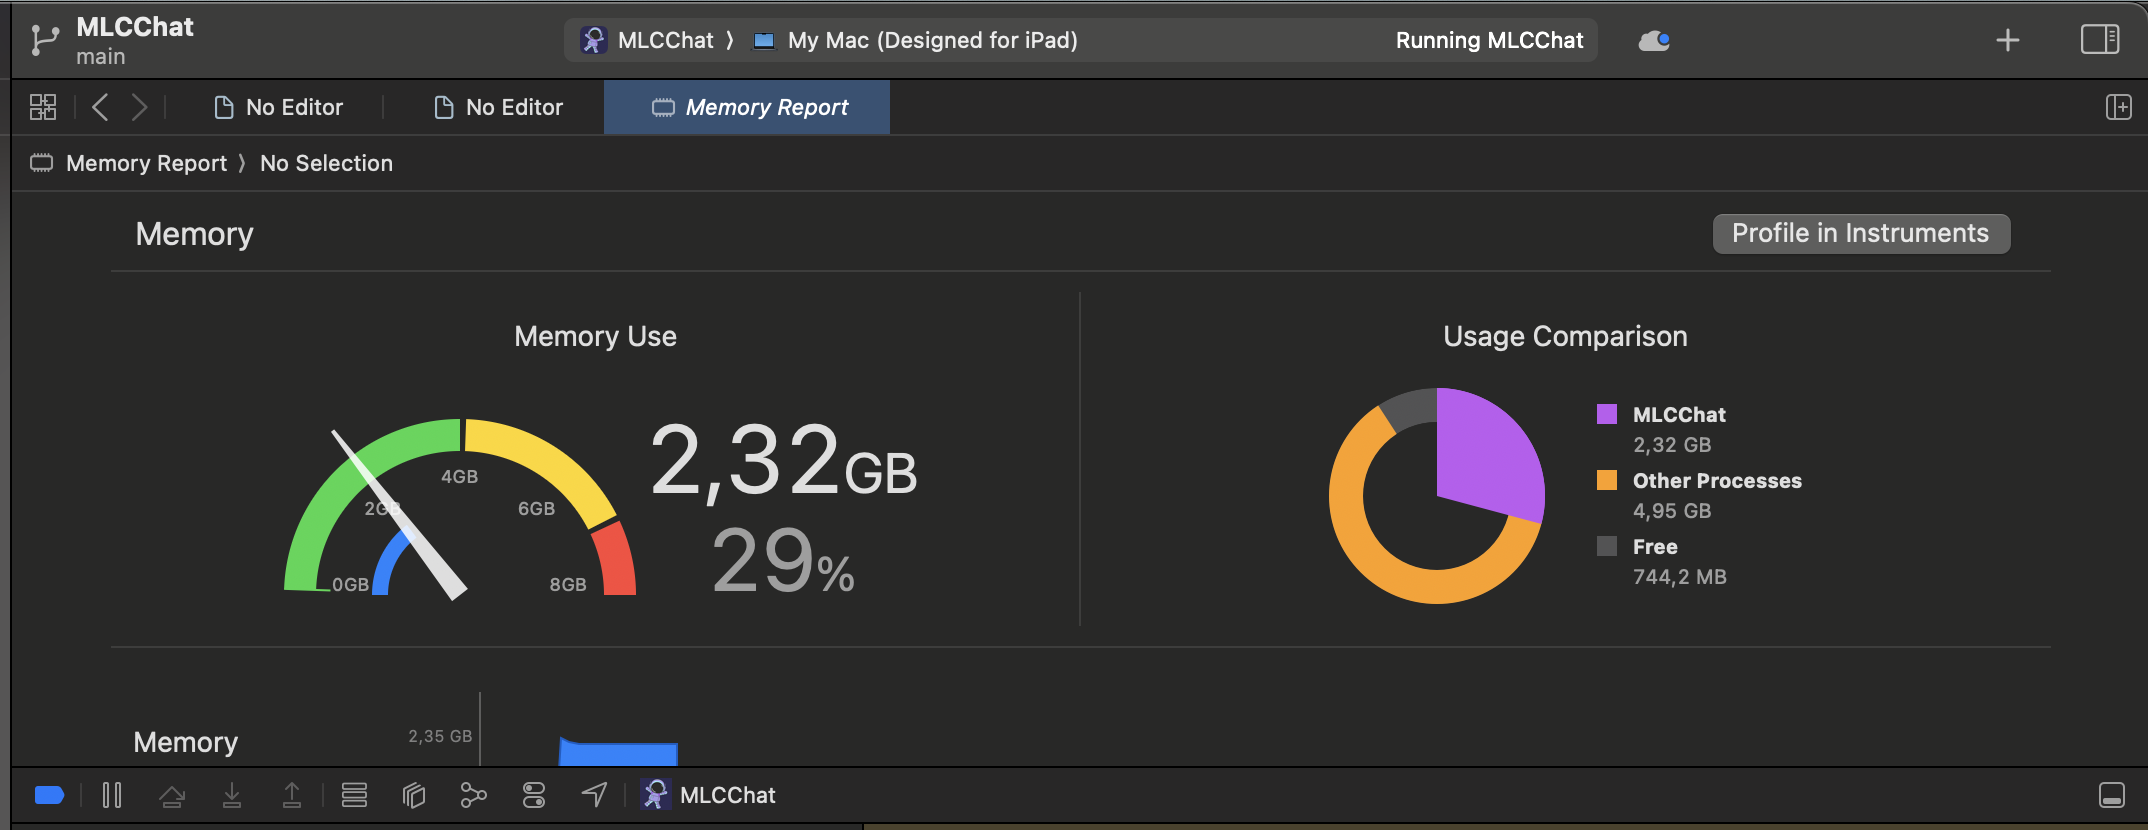2148x830 pixels.
Task: Click the Profile in Instruments button
Action: pyautogui.click(x=1860, y=233)
